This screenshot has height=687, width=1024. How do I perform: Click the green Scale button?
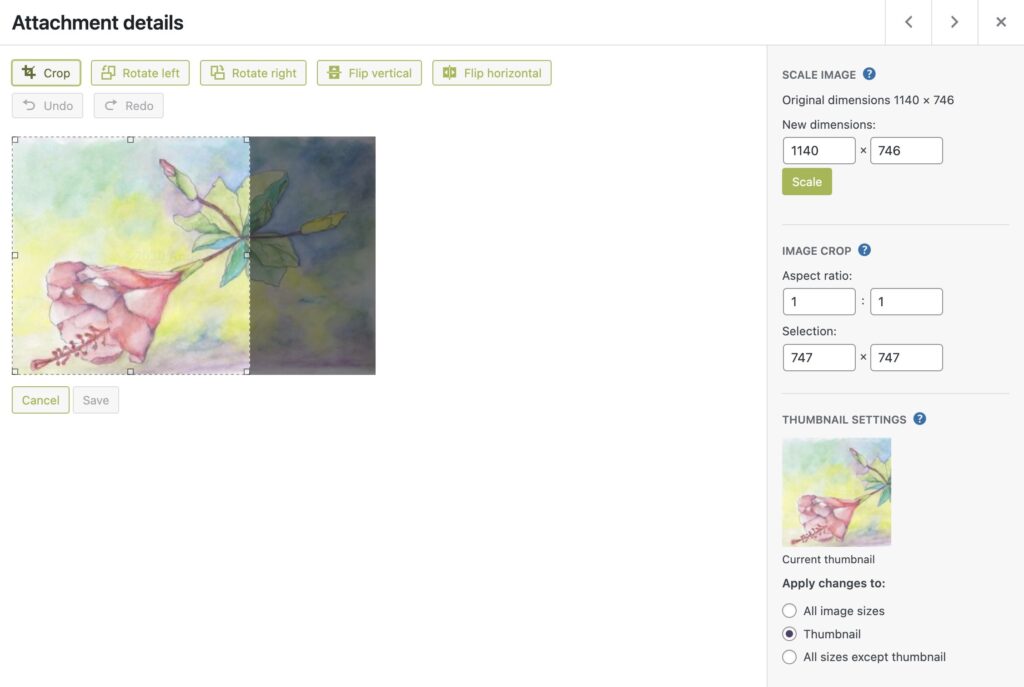pos(807,182)
